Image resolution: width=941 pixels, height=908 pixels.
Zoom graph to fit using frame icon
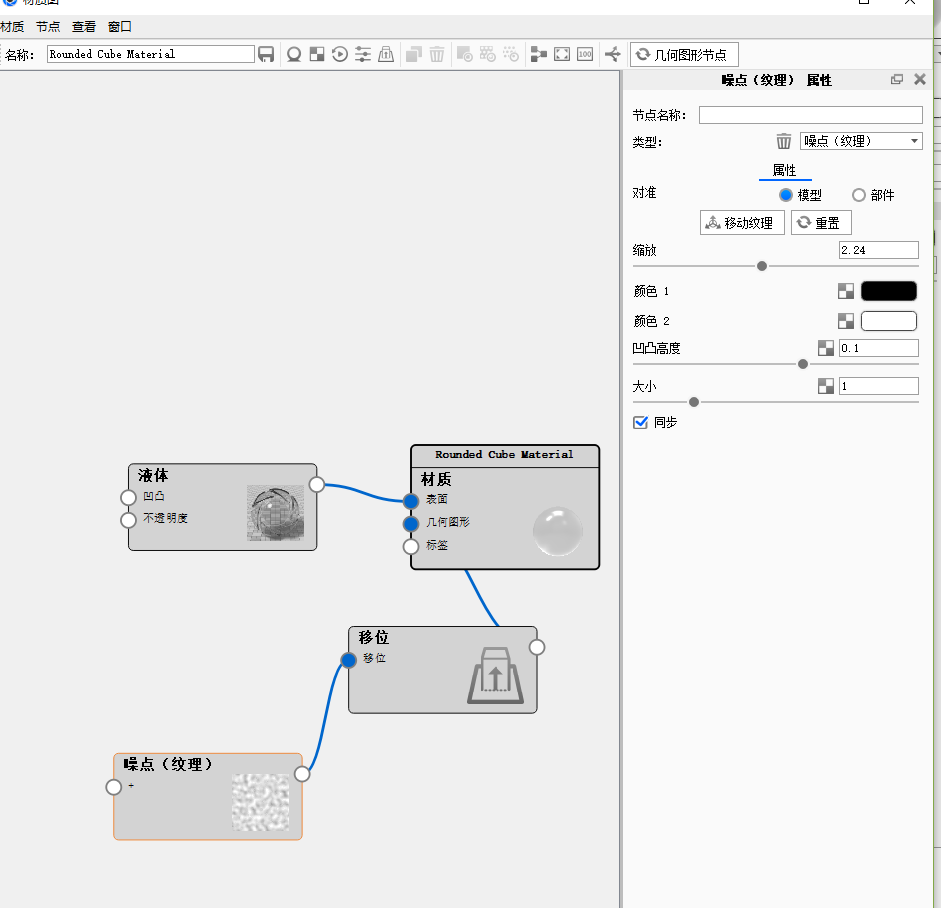[562, 55]
